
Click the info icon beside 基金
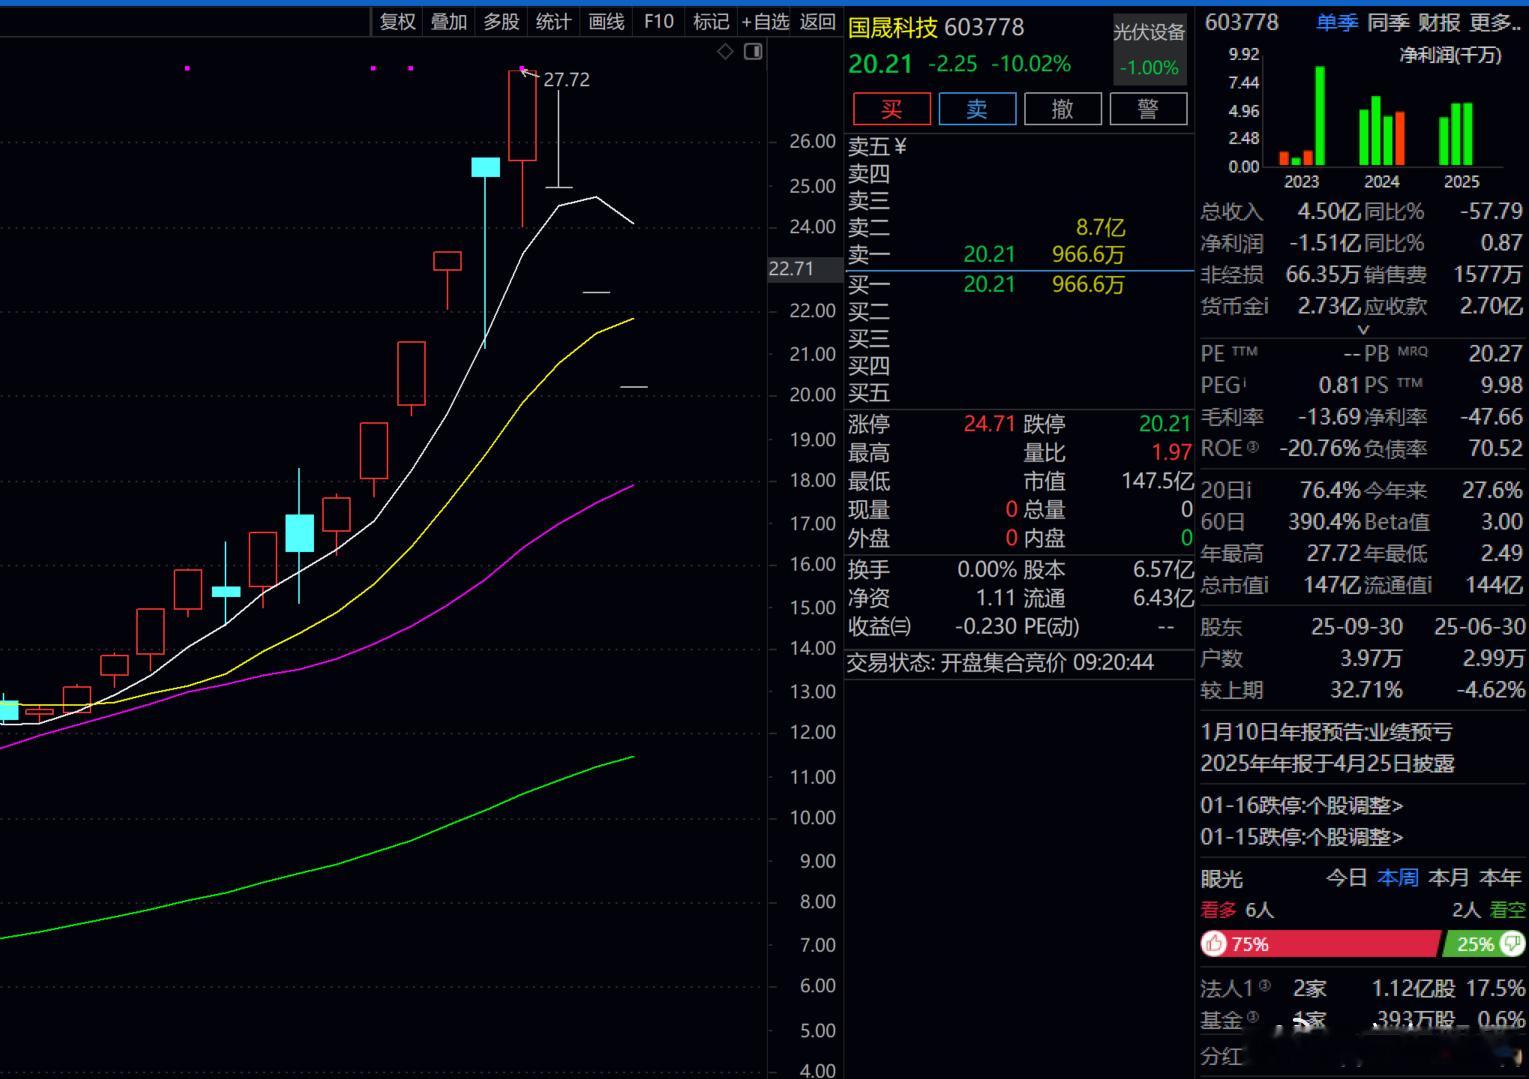[1249, 1019]
